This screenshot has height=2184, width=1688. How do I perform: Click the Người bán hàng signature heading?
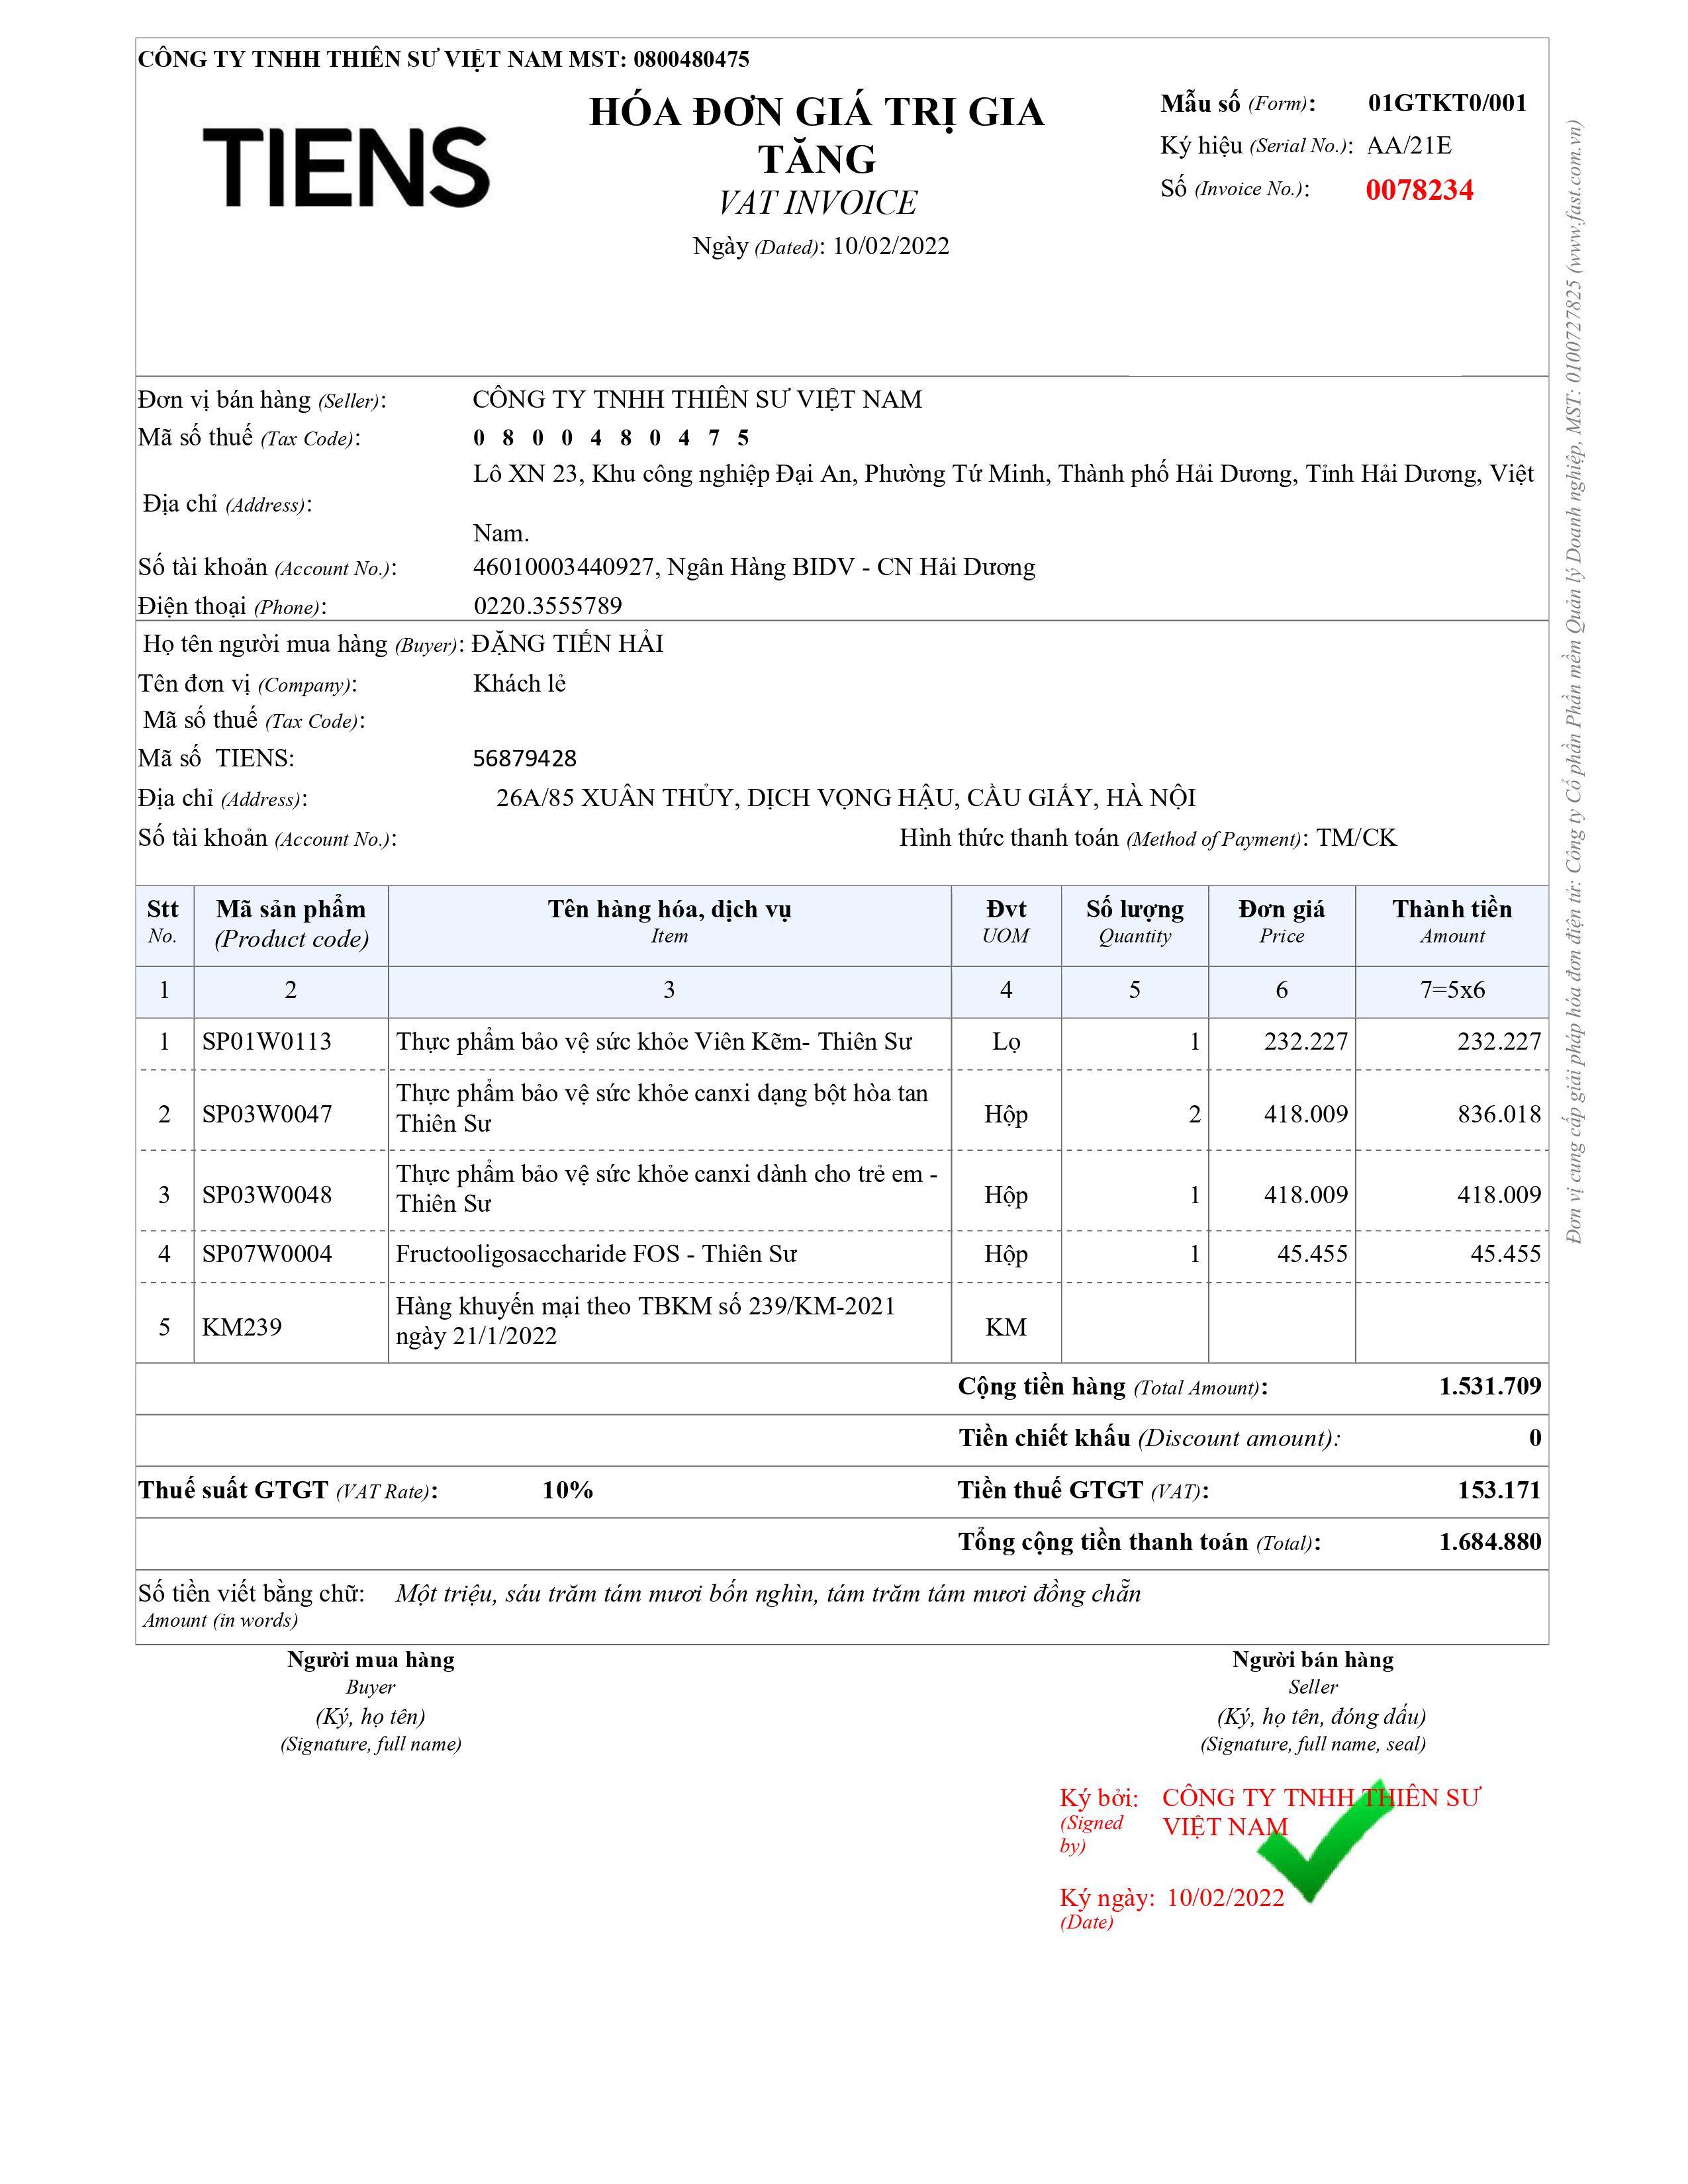1313,1660
